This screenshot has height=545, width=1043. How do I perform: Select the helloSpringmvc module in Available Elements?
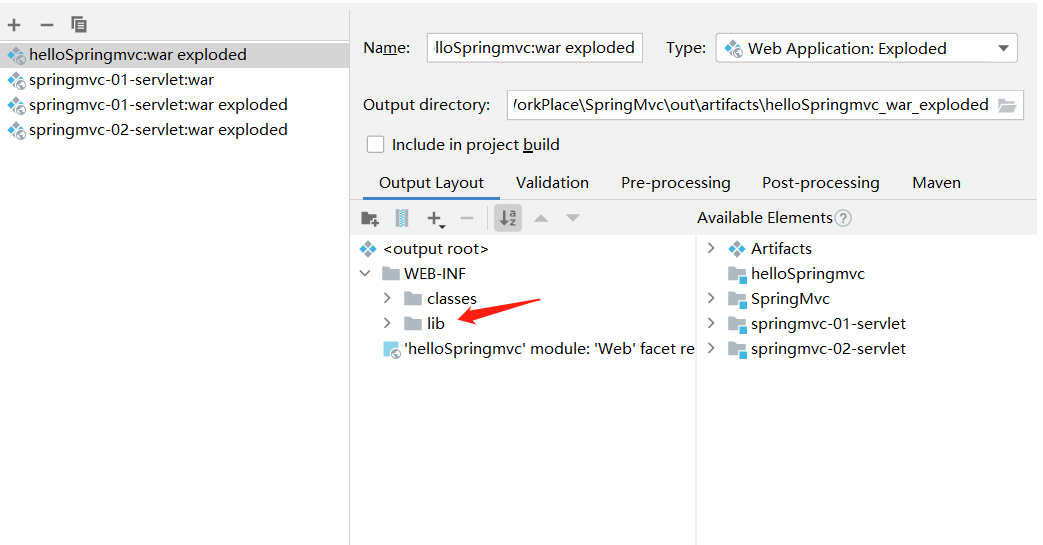click(x=807, y=273)
